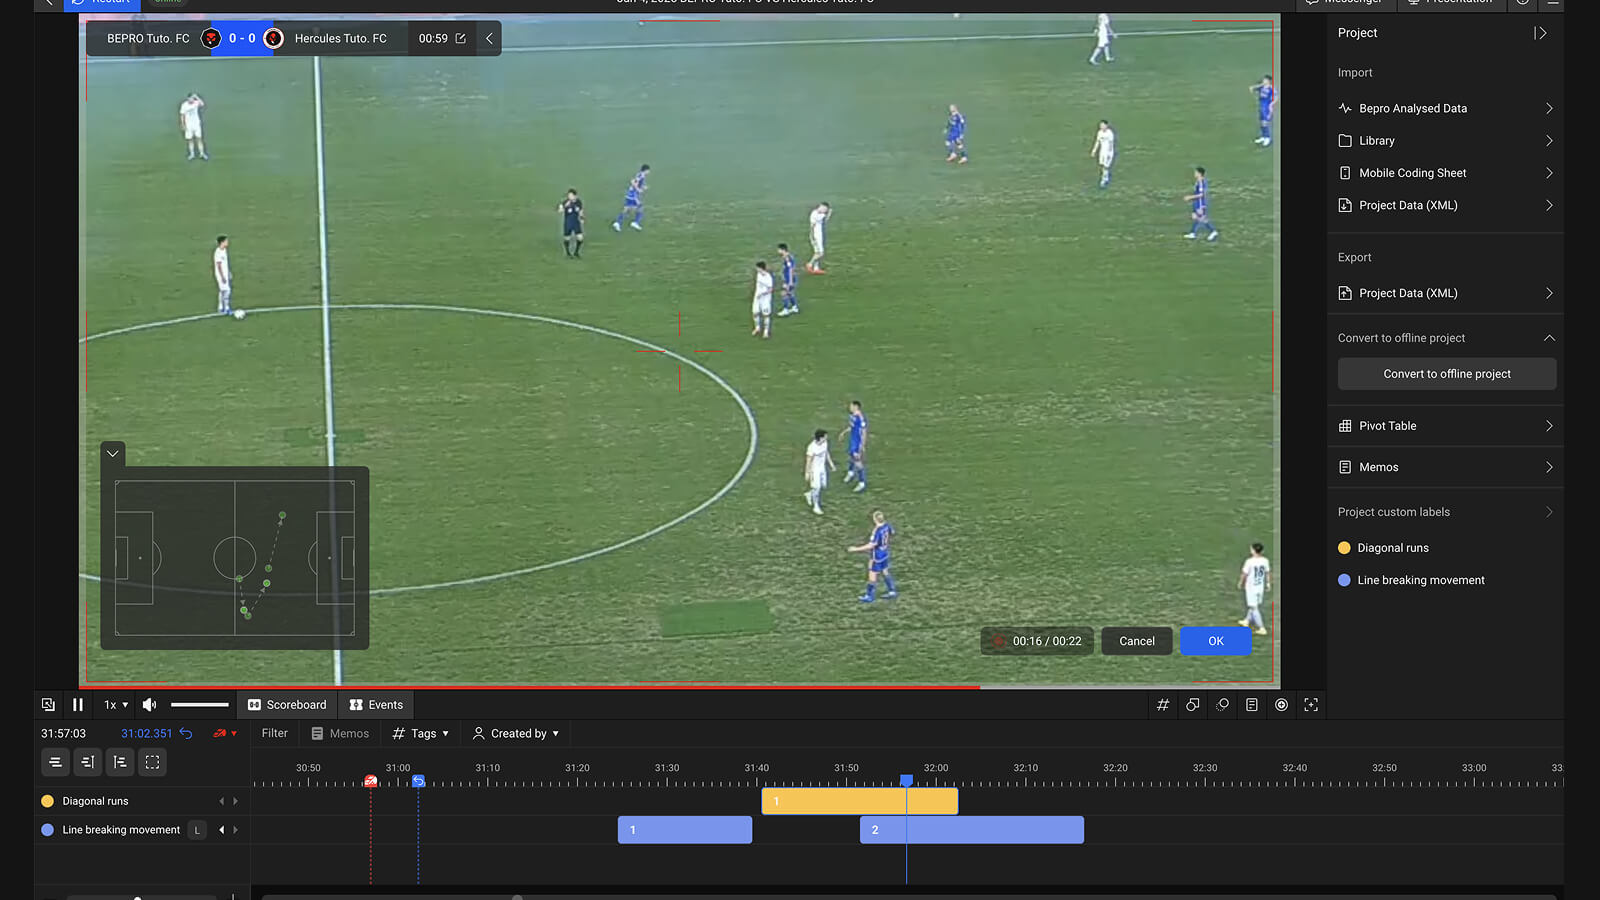Select the yellow Diagonal runs label swatch

coord(1344,548)
